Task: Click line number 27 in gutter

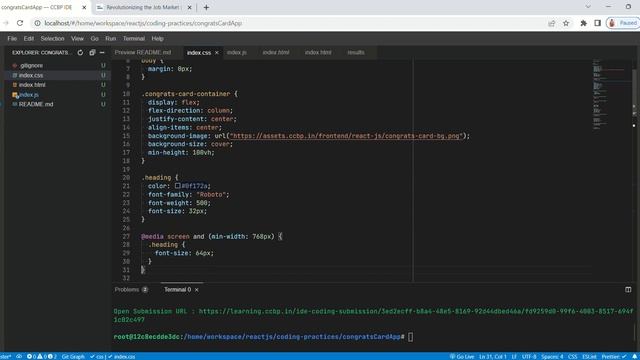Action: click(x=126, y=236)
